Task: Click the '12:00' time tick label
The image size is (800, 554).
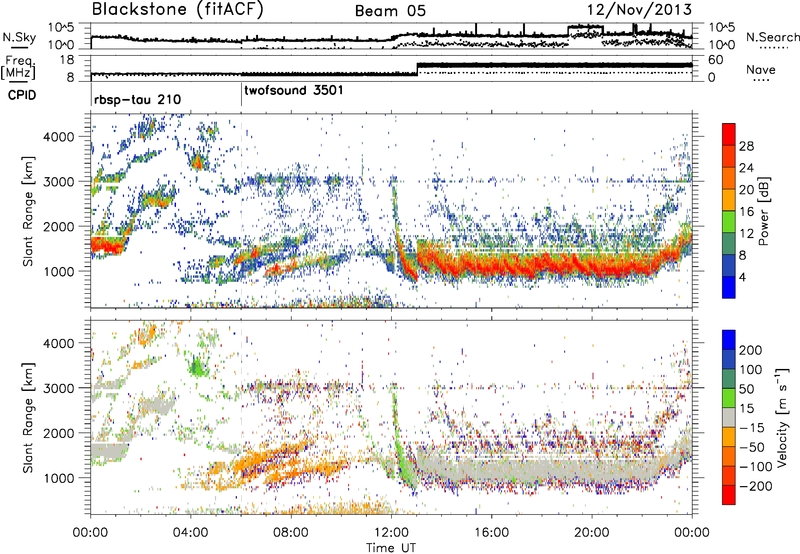Action: [391, 533]
